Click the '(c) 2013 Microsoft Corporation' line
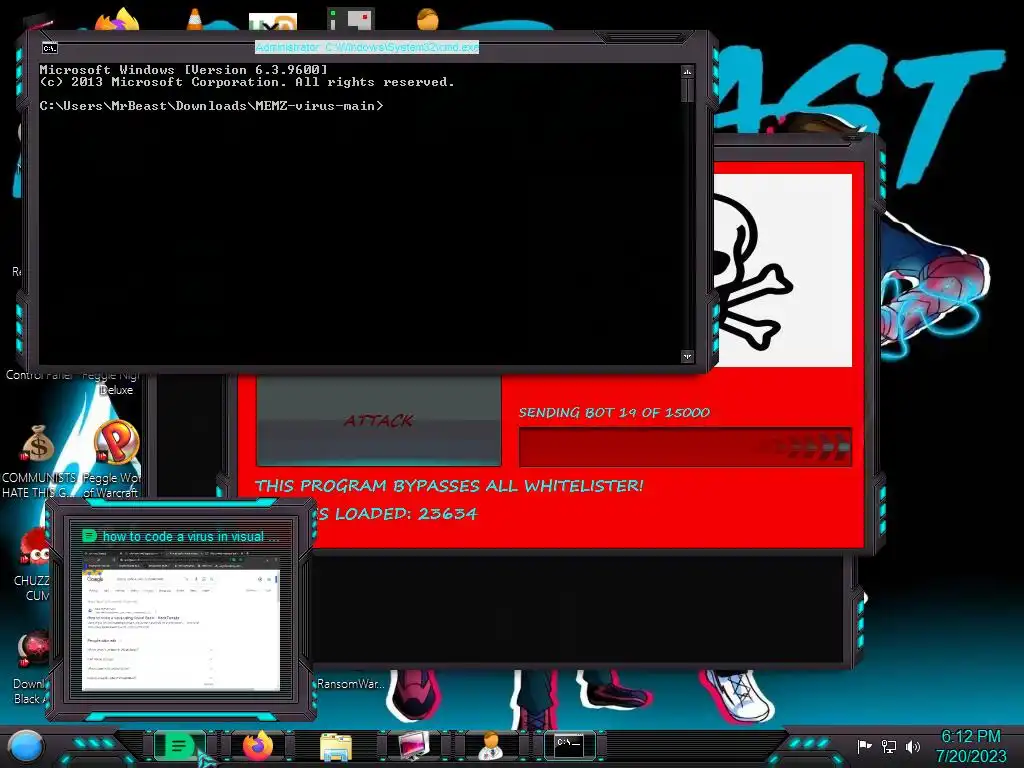The width and height of the screenshot is (1024, 768). click(247, 82)
